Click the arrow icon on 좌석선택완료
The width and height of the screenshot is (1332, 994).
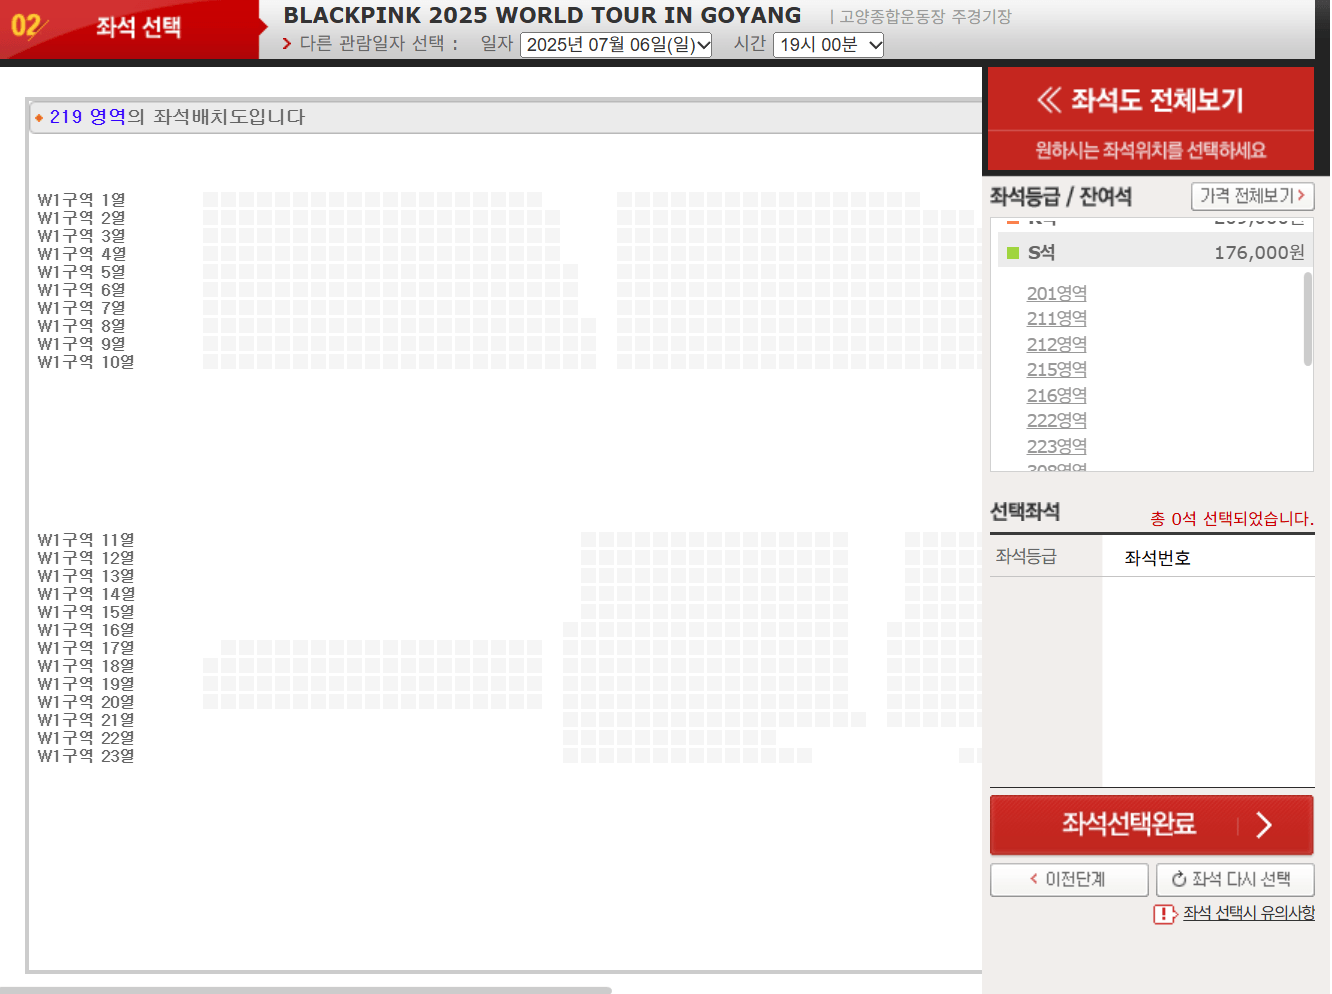point(1264,824)
